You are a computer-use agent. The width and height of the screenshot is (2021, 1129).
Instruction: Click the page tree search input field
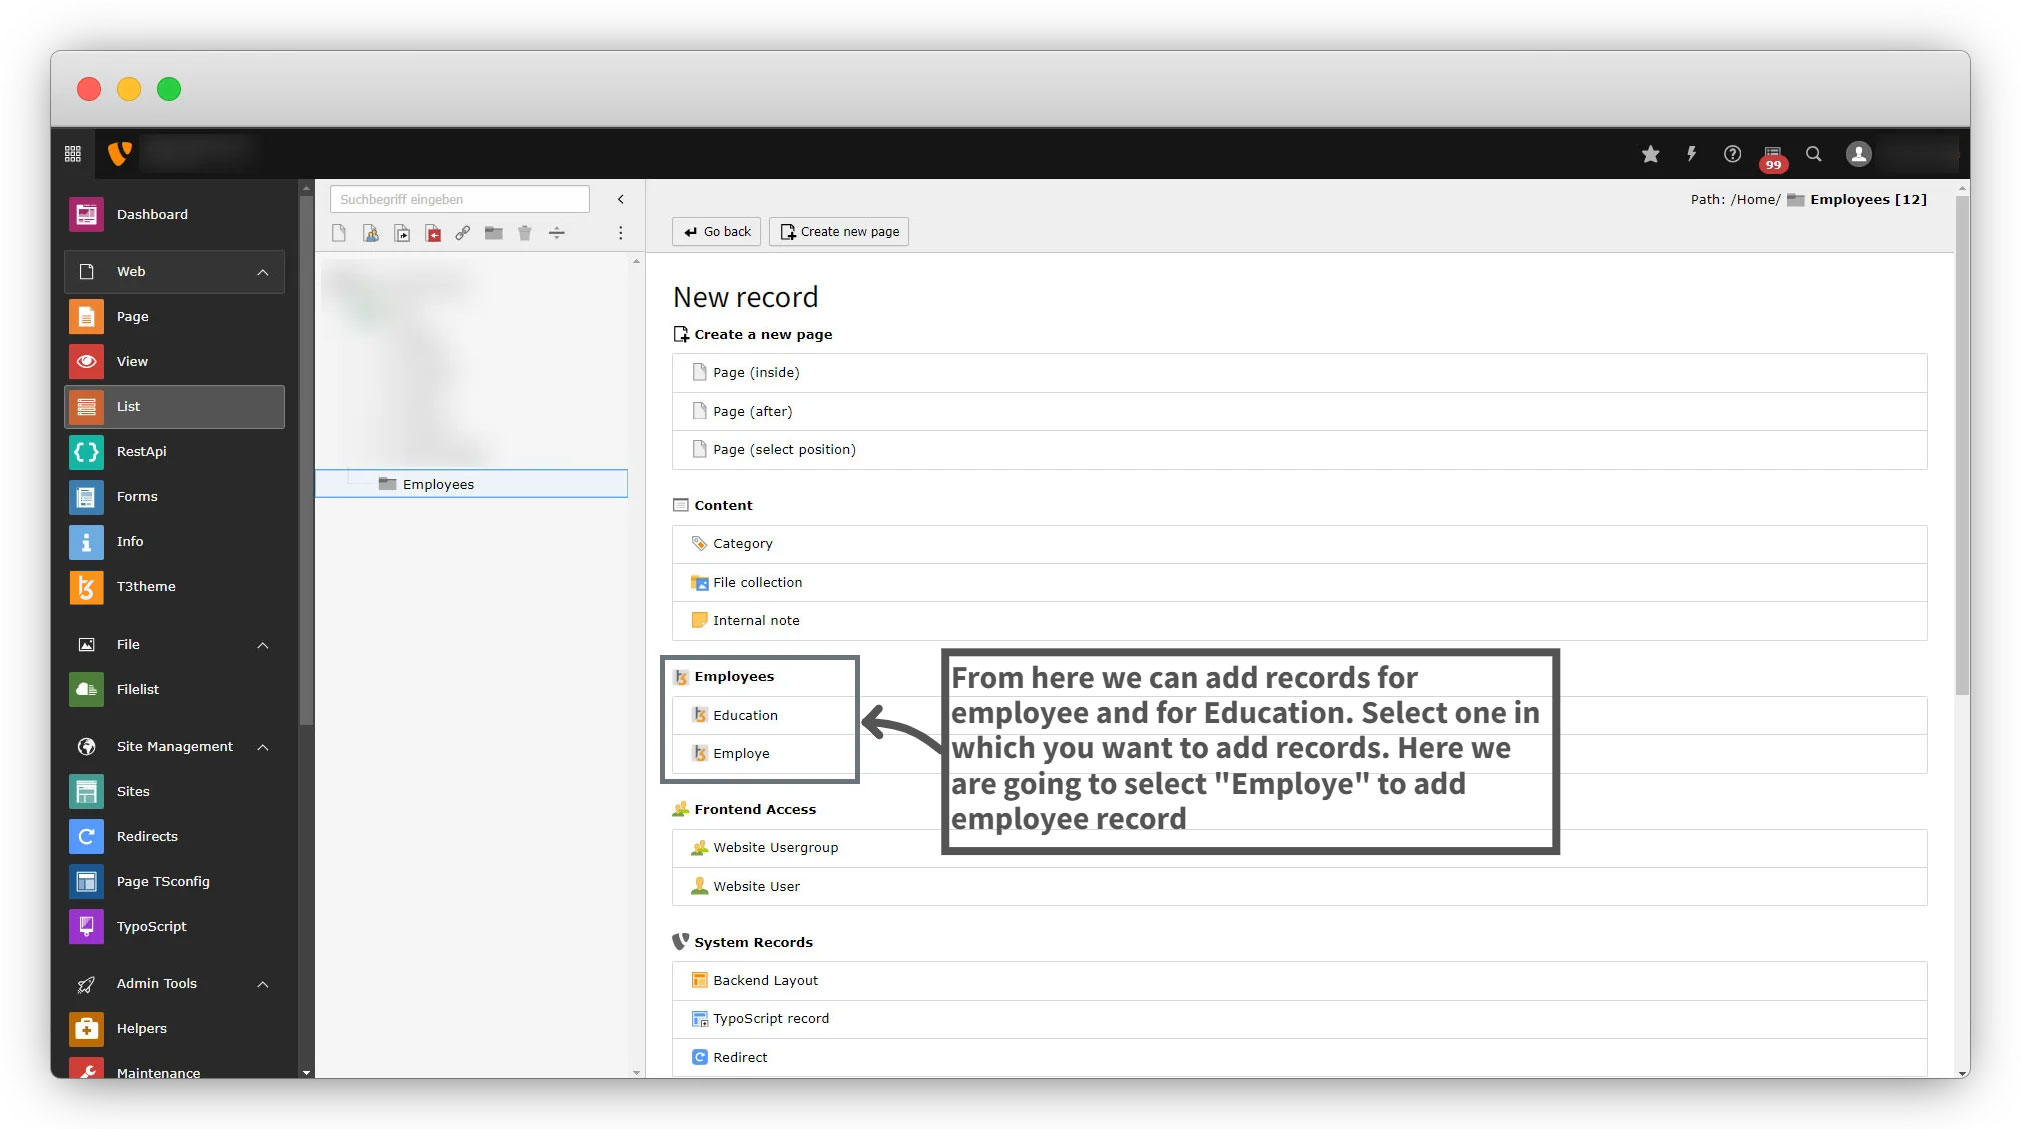tap(459, 199)
